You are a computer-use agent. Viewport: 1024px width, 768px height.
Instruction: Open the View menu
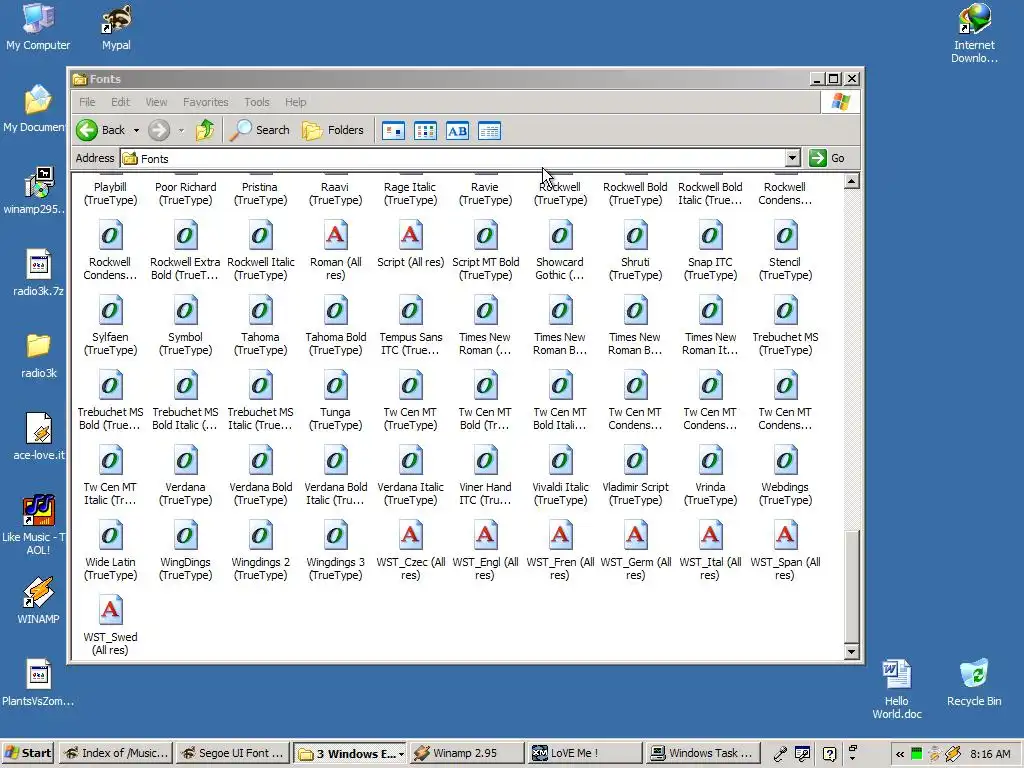tap(156, 102)
